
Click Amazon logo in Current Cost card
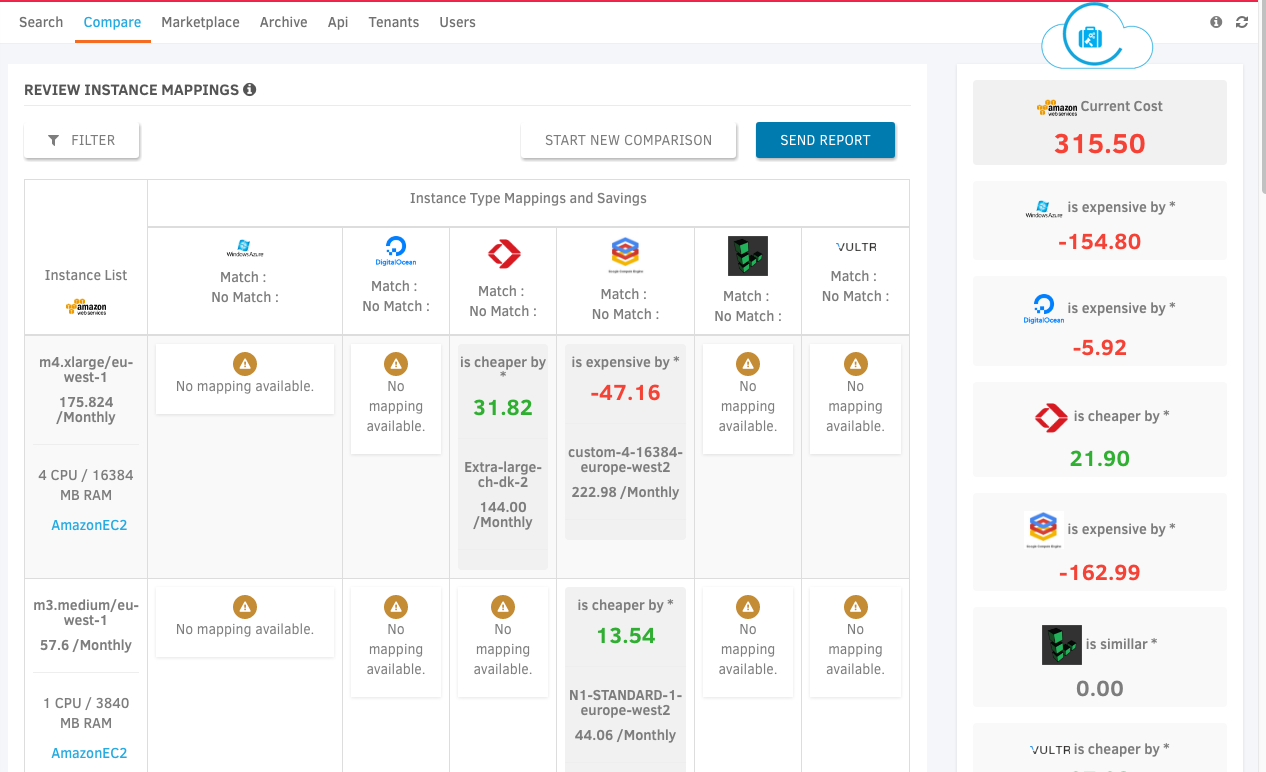tap(1057, 107)
